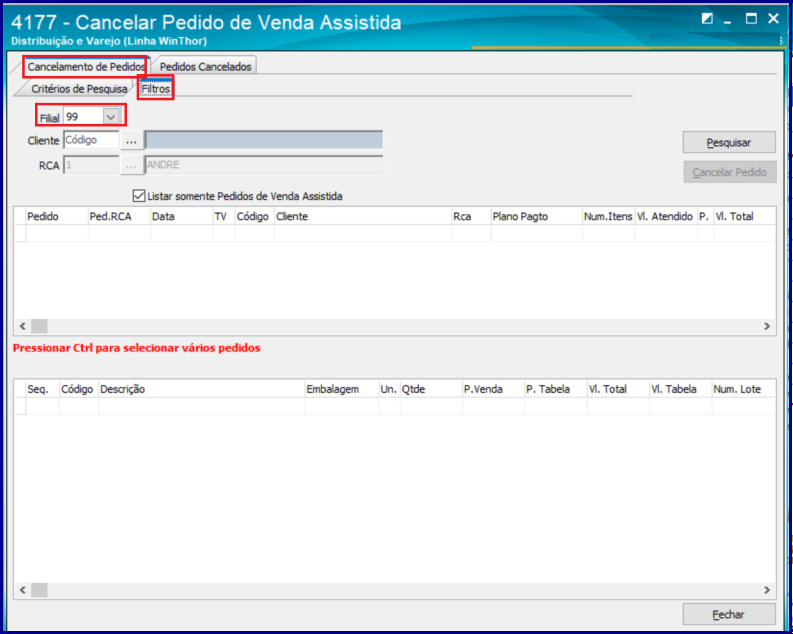The image size is (793, 634).
Task: Click the Plano Pagto column header
Action: click(537, 216)
